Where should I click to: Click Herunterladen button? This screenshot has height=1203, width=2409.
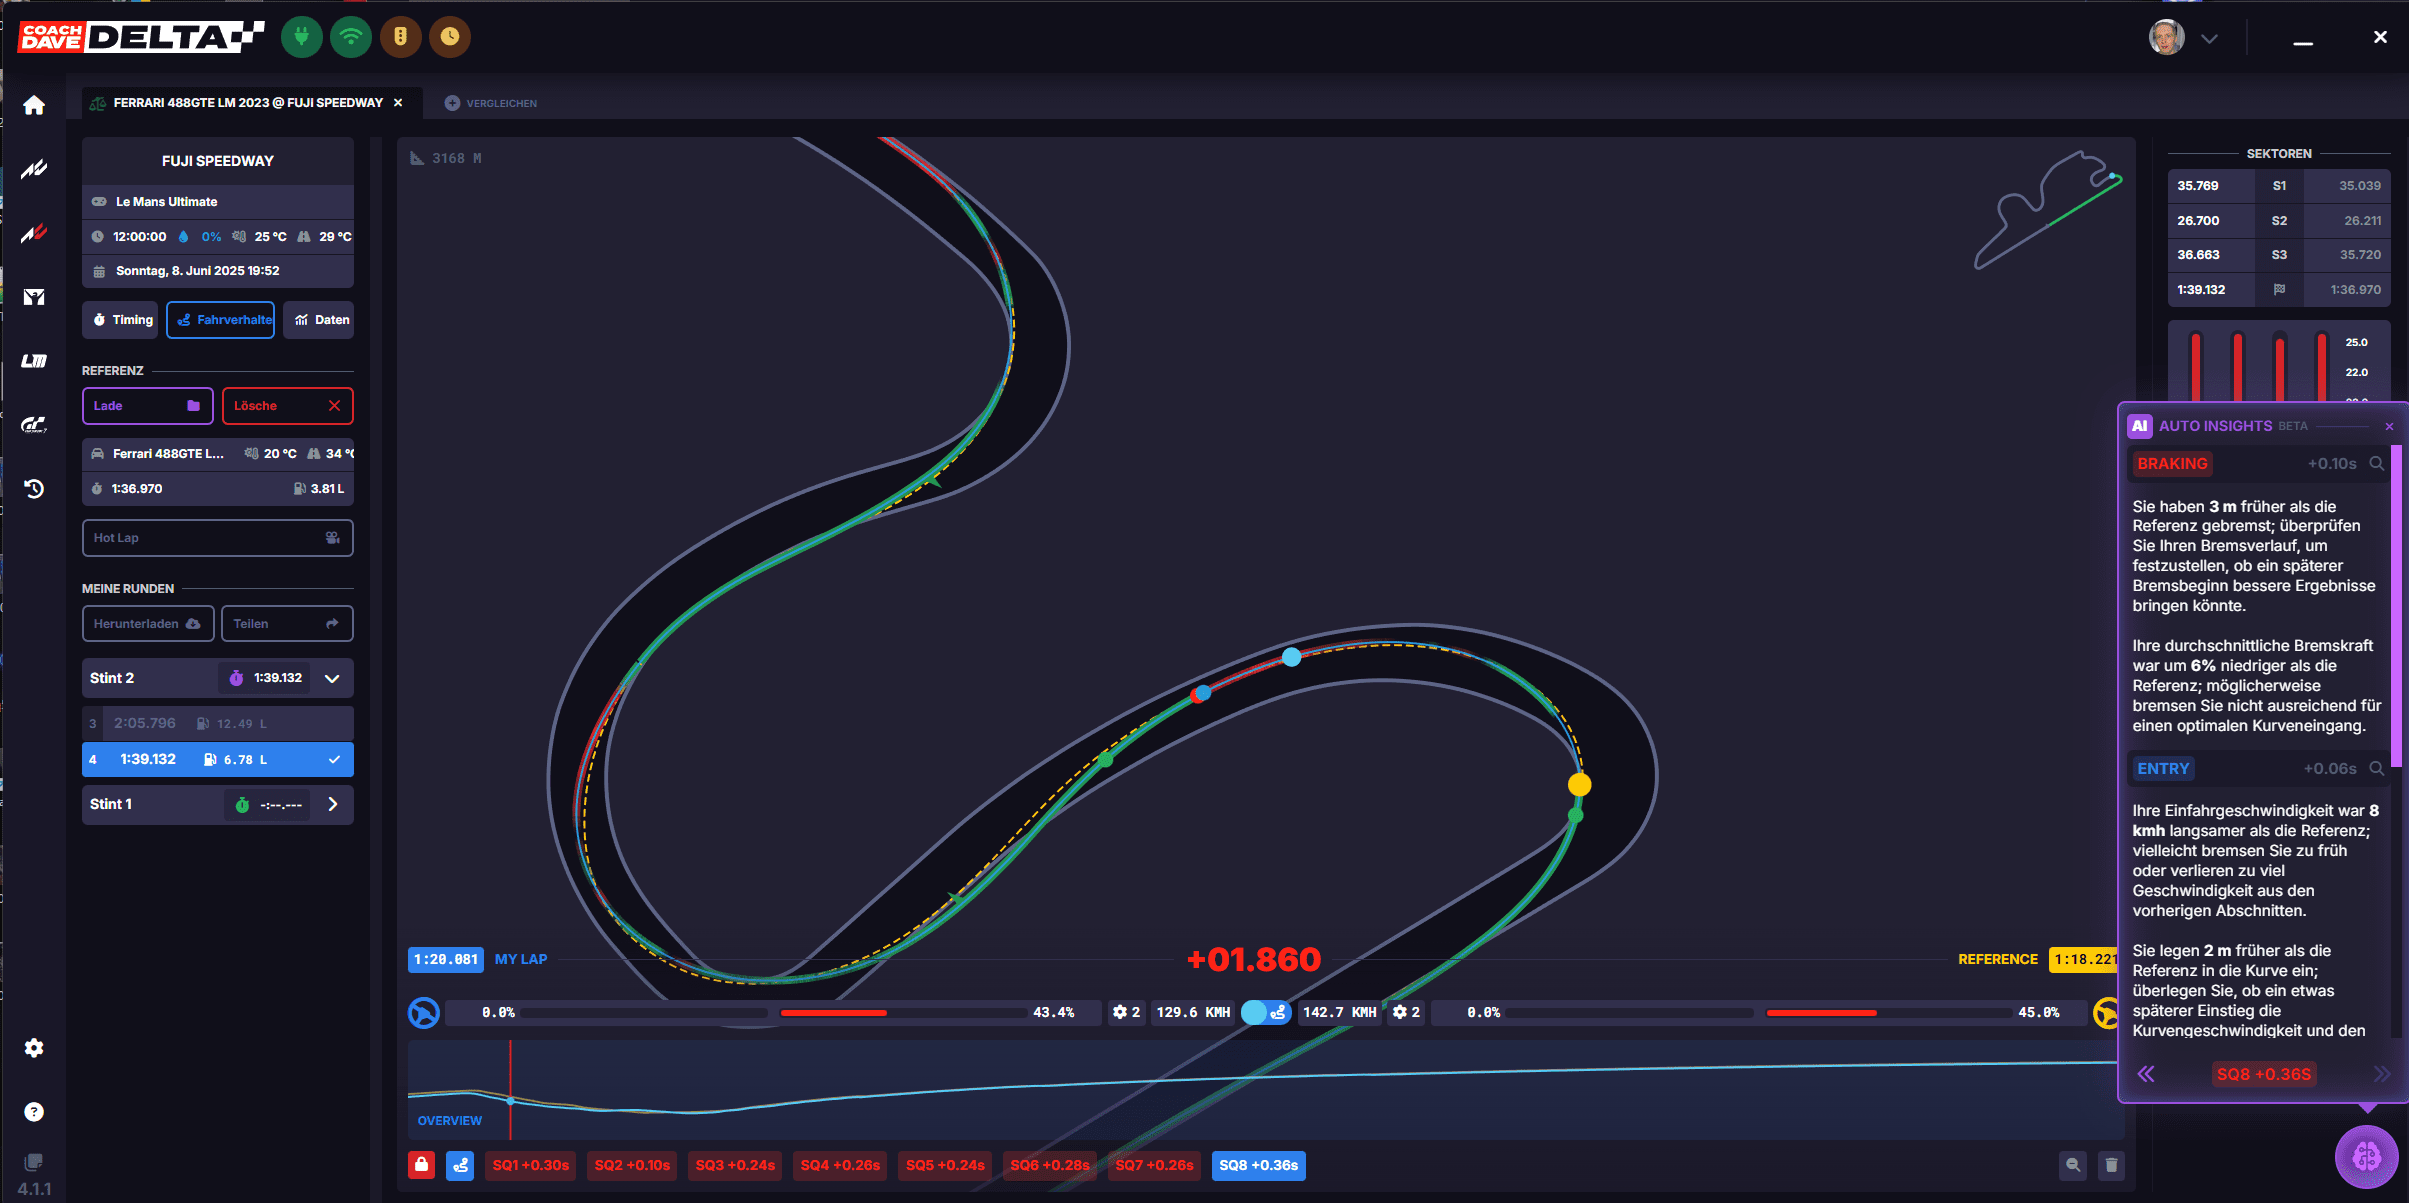coord(147,624)
